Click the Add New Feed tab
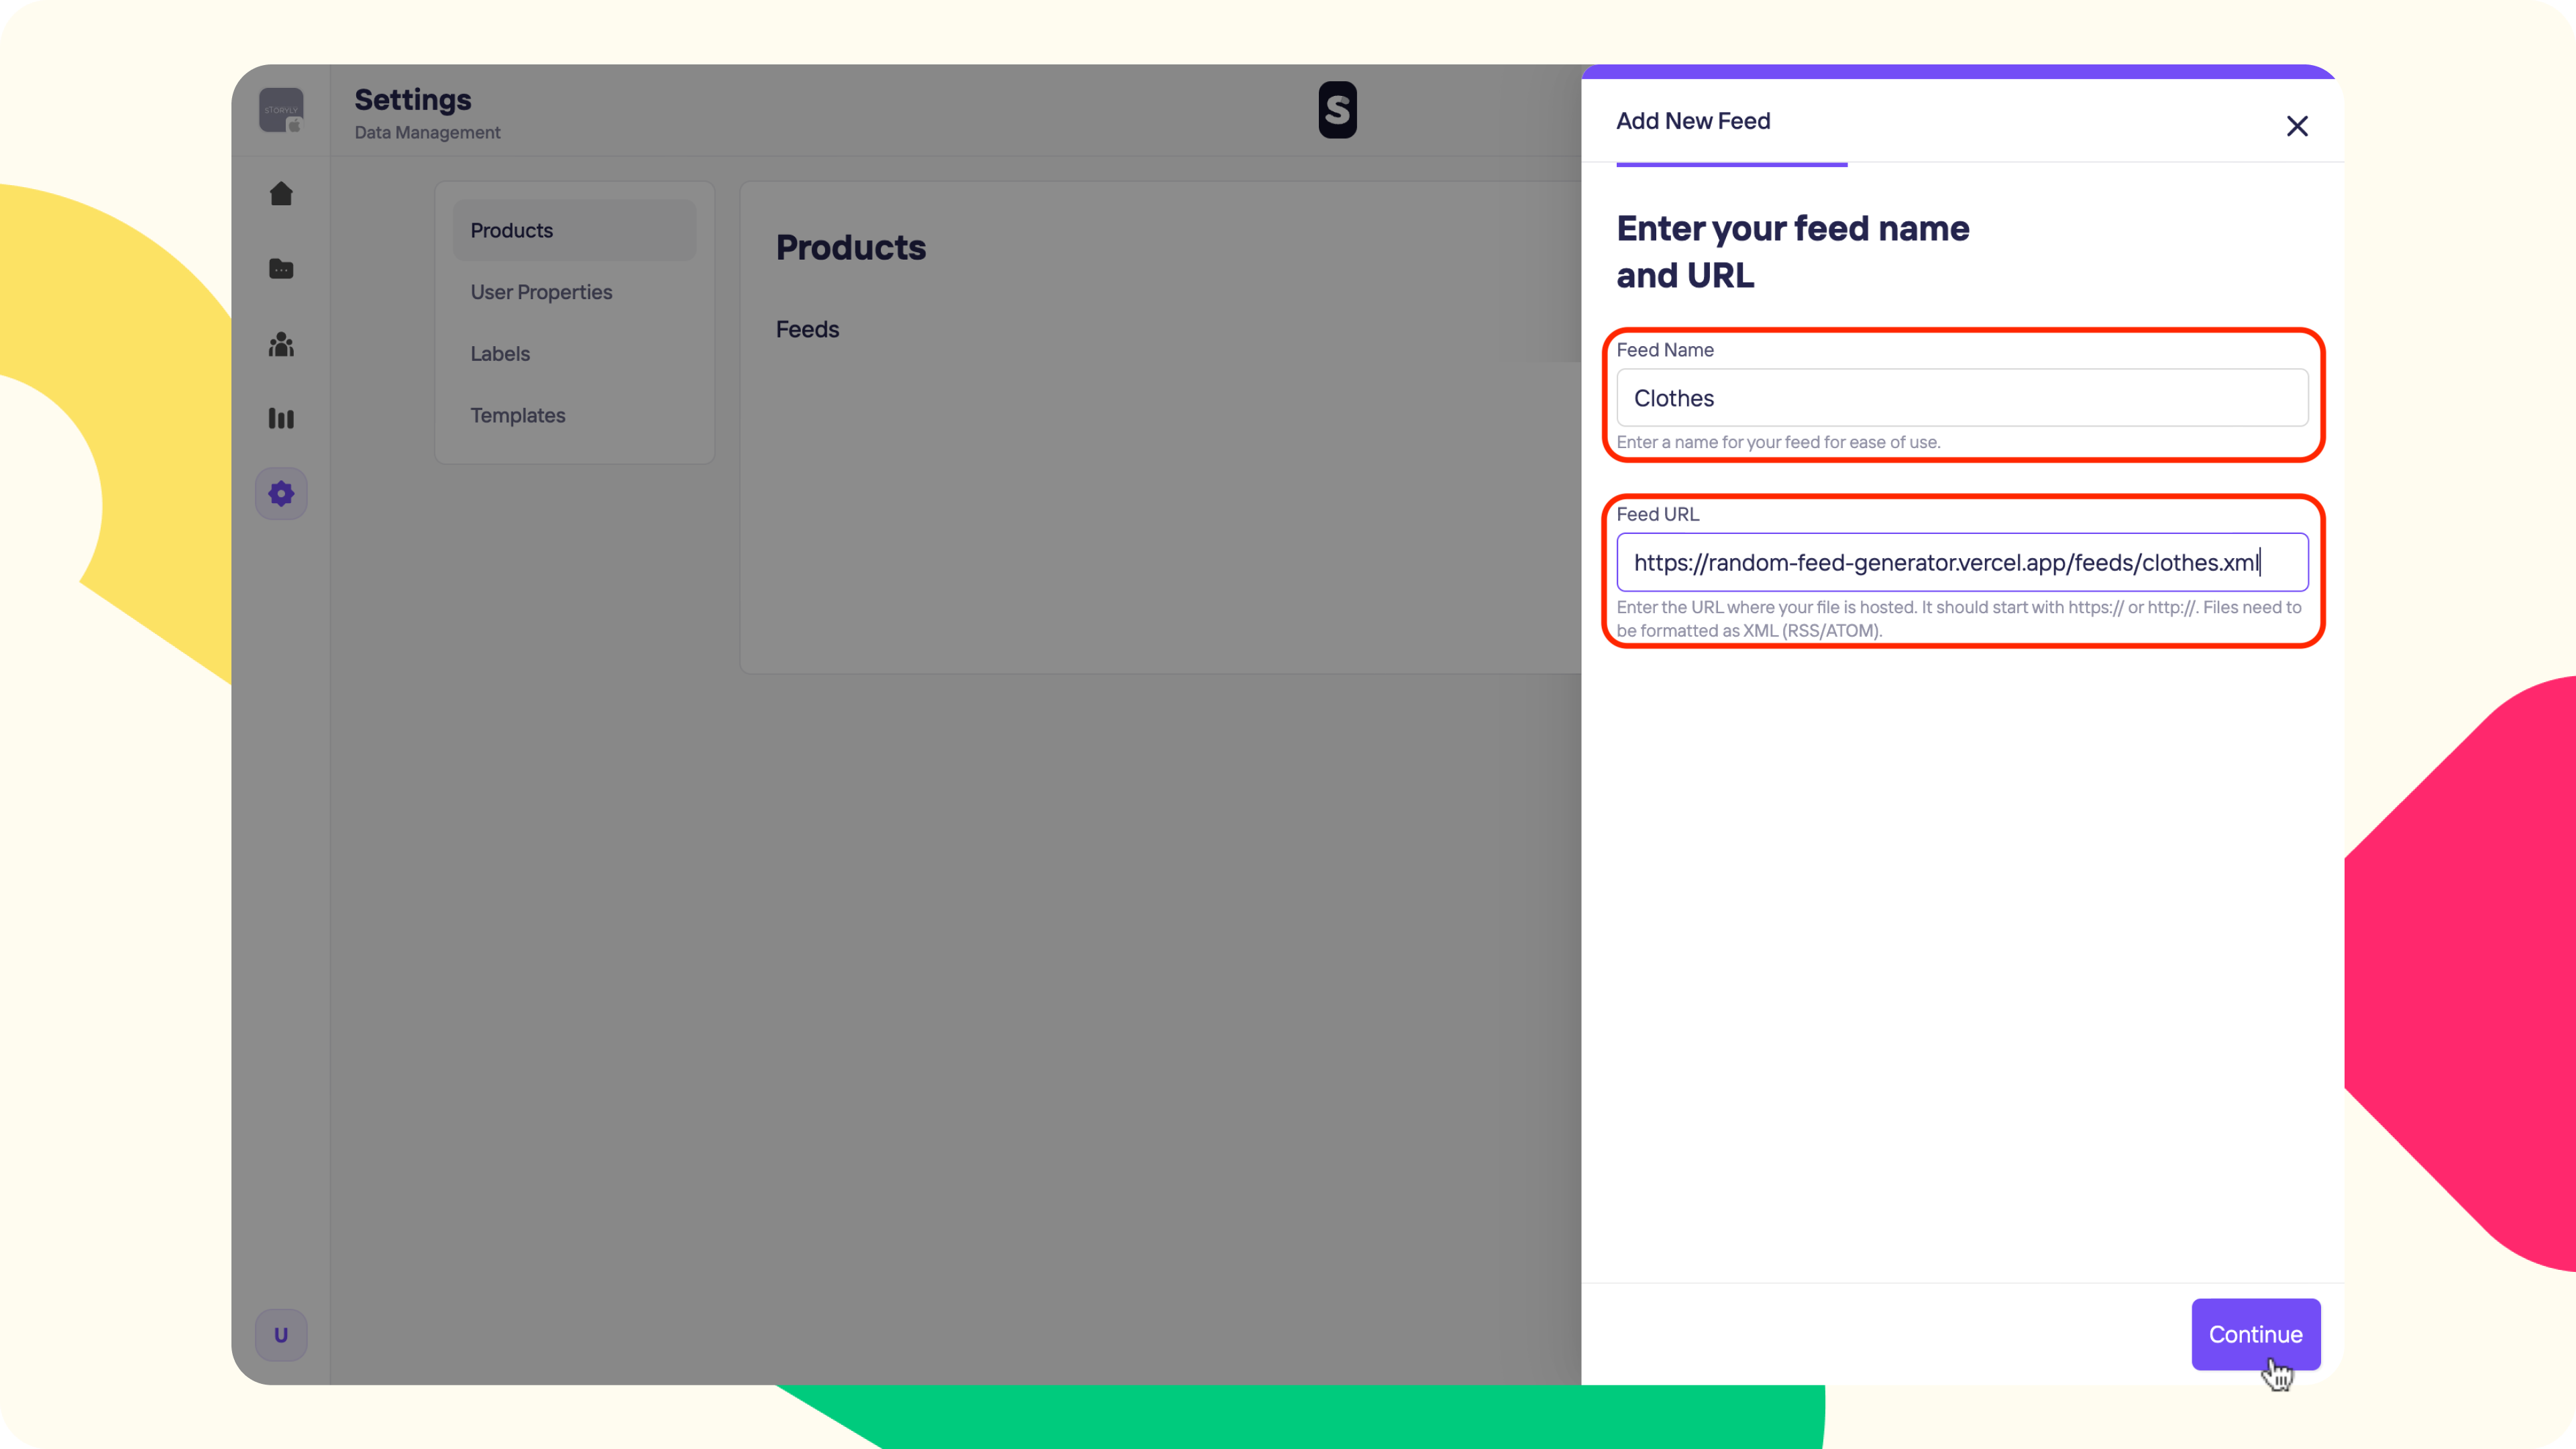The image size is (2576, 1449). click(1693, 121)
